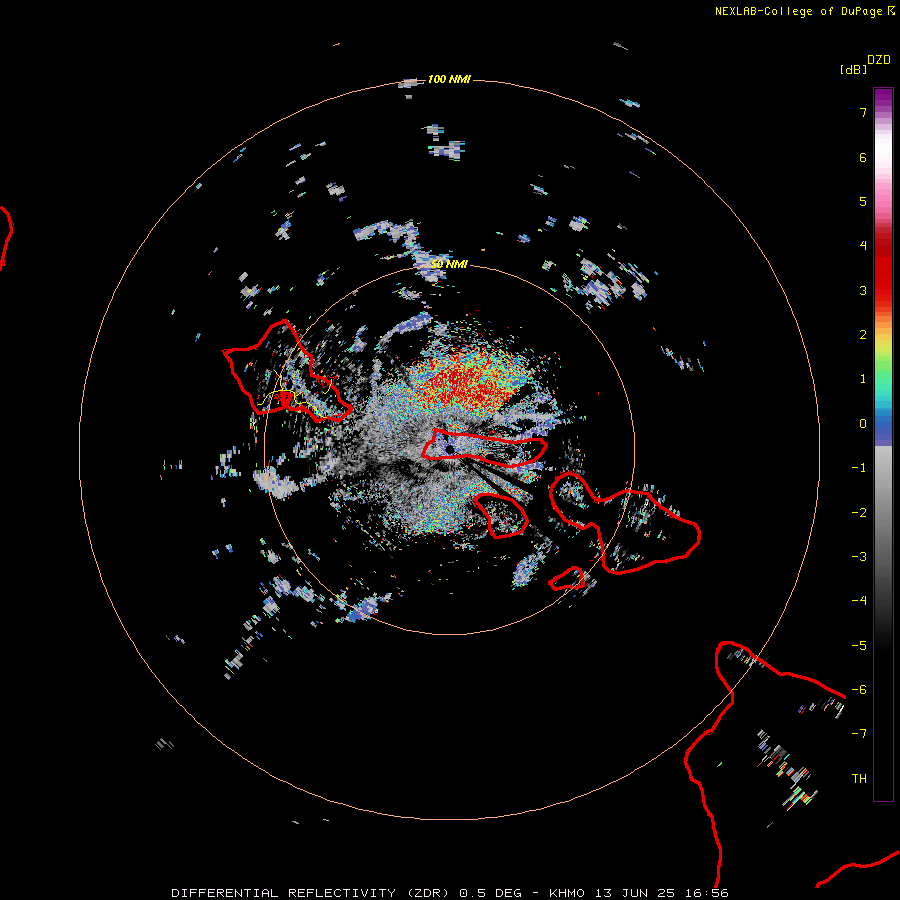Click the ZDR color scale bar
This screenshot has width=900, height=900.
point(883,444)
